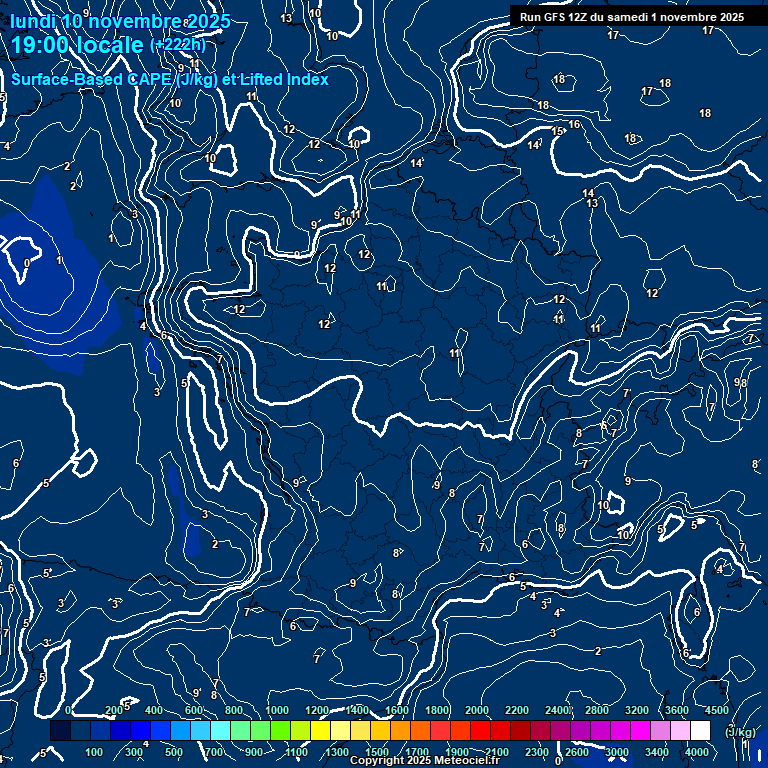This screenshot has width=768, height=768.
Task: Select the '(+222h)' forecast offset text
Action: (177, 45)
